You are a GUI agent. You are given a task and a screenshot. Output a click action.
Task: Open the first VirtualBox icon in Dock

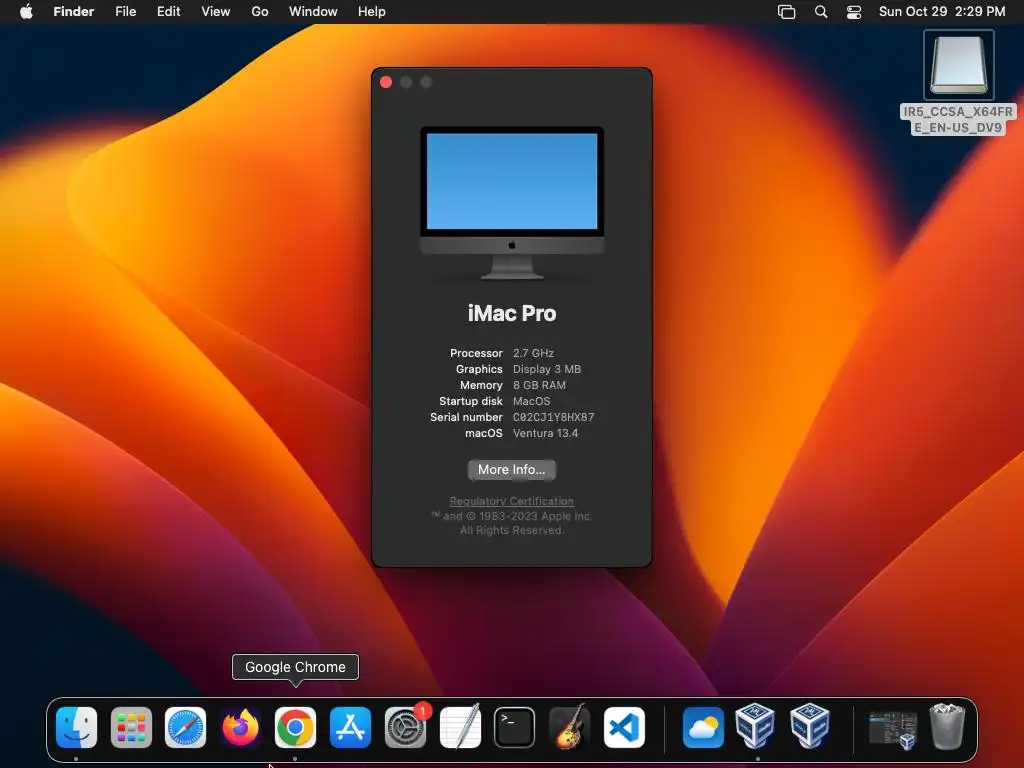756,726
